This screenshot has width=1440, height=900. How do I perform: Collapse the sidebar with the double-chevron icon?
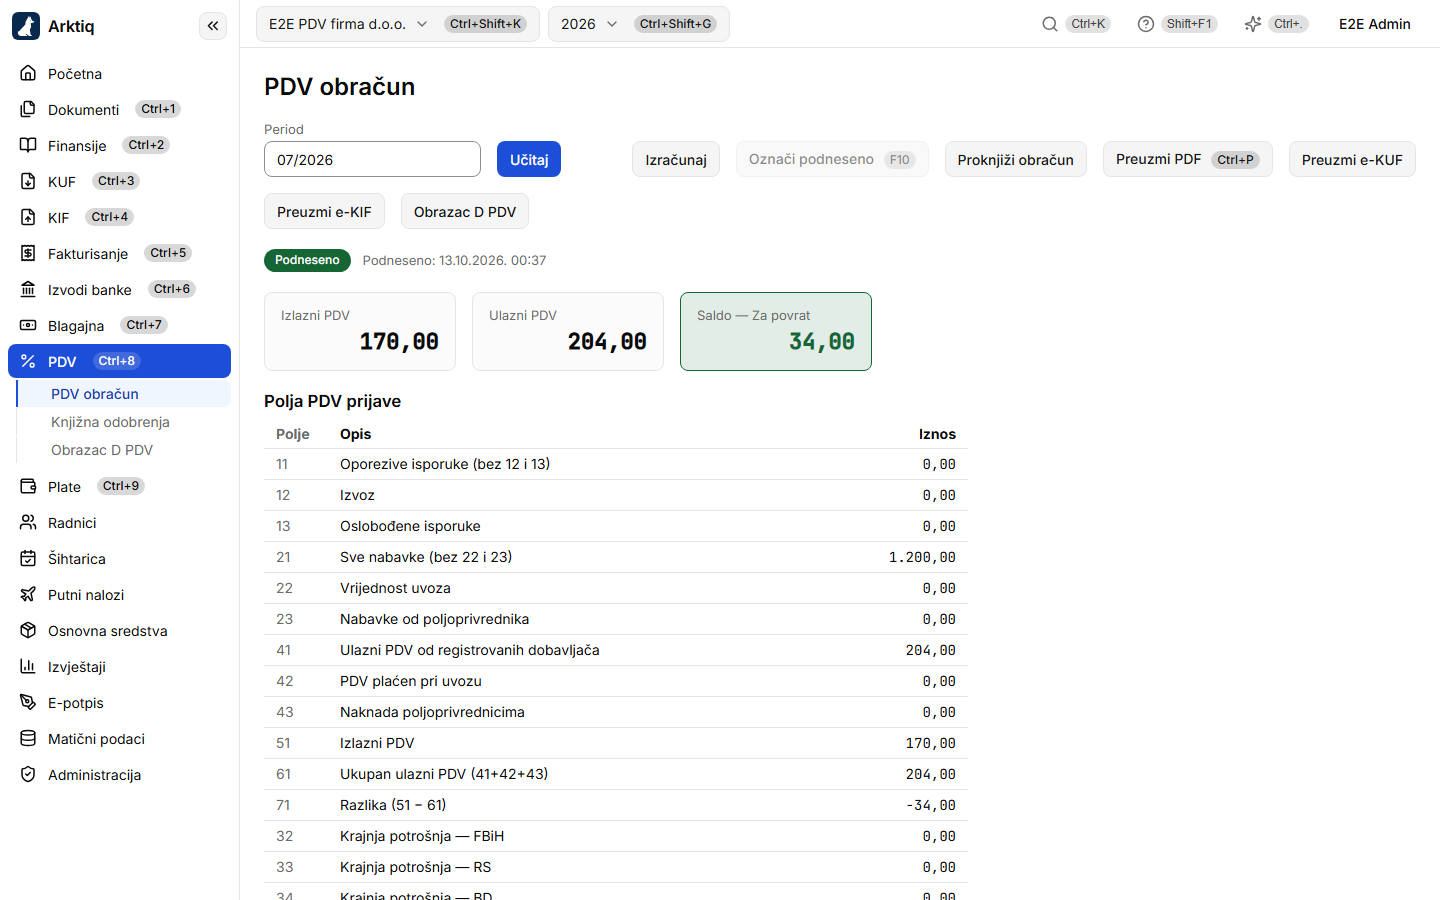(213, 26)
